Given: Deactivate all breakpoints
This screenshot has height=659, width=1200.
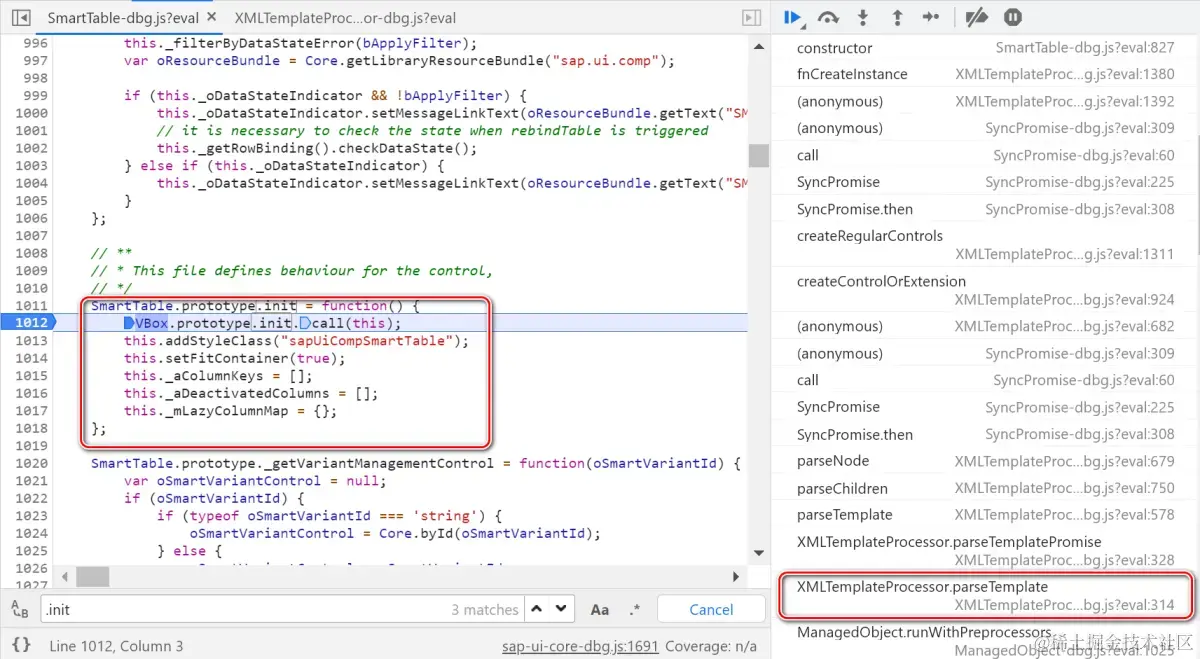Looking at the screenshot, I should [978, 17].
